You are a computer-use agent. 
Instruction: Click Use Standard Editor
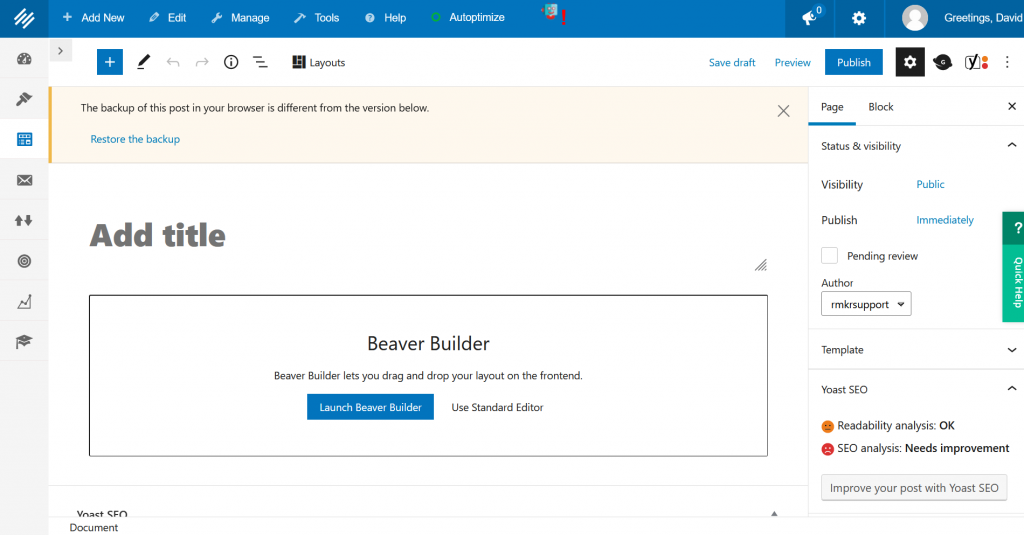[497, 407]
